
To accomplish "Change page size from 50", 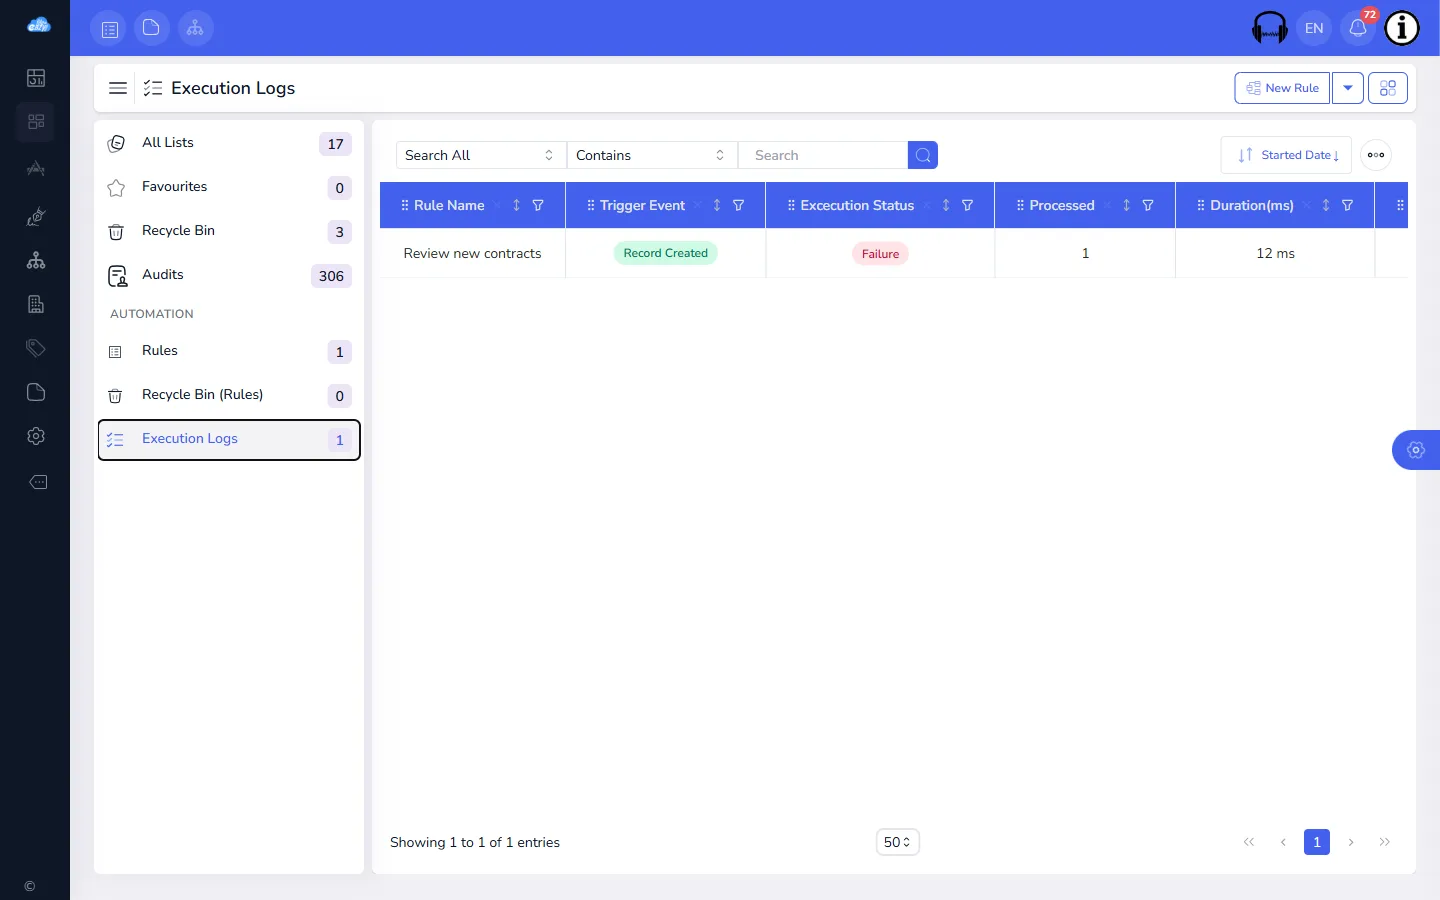I will click(x=898, y=842).
